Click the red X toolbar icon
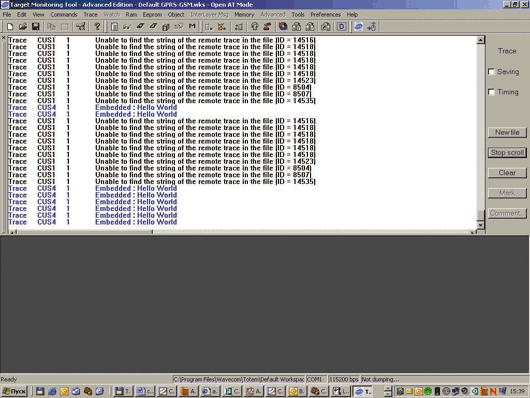530x398 pixels. [x=221, y=26]
